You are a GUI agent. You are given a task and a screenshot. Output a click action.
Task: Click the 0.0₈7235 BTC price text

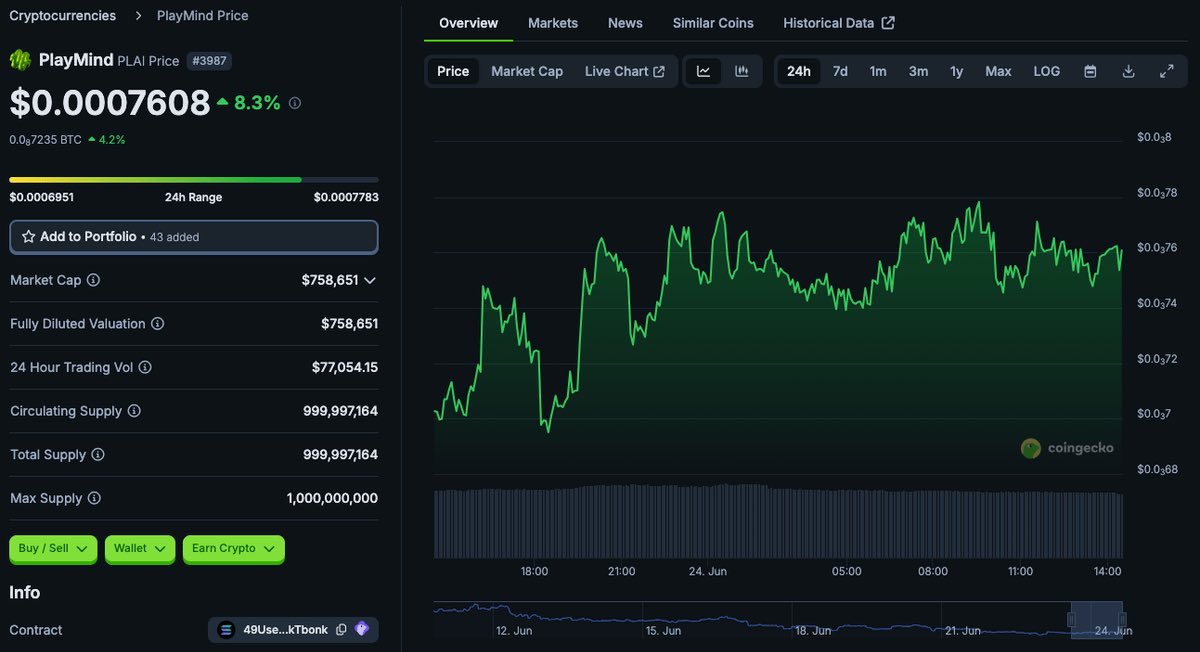pyautogui.click(x=46, y=140)
